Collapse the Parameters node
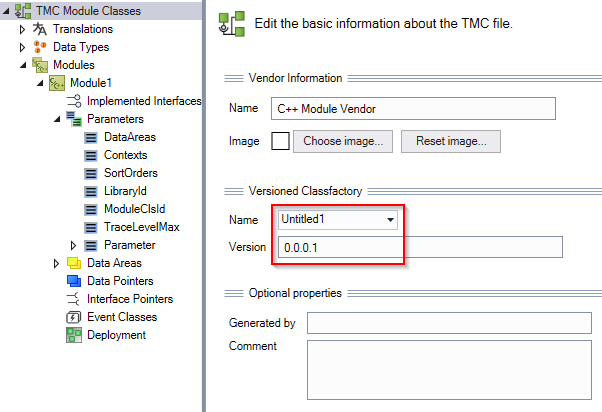Screen dimensions: 602x412 click(x=57, y=119)
